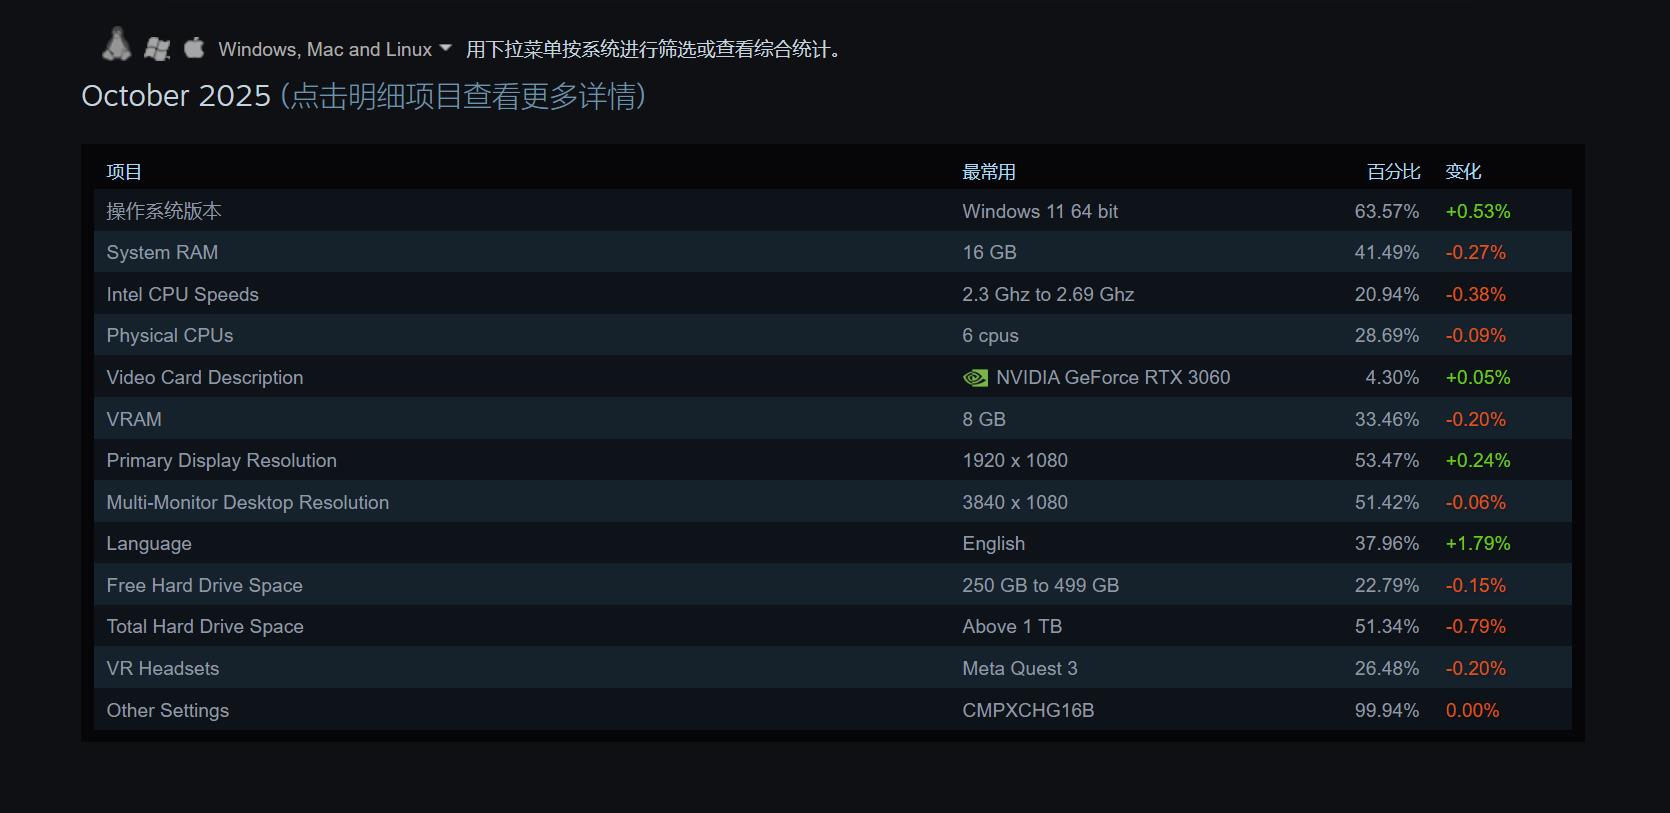Screen dimensions: 1670x813
Task: Expand Total Hard Drive Space row
Action: tap(205, 627)
